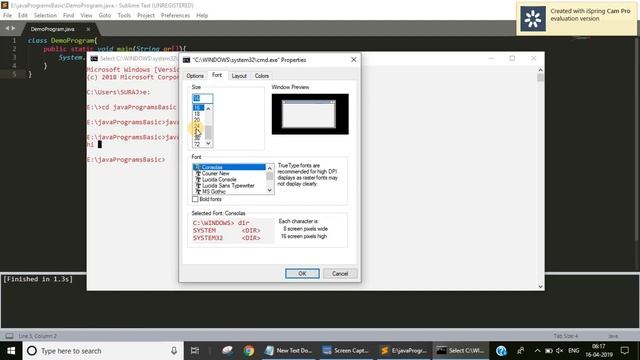Switch to Screen Capture taskbar item
The width and height of the screenshot is (640, 360).
click(x=346, y=351)
